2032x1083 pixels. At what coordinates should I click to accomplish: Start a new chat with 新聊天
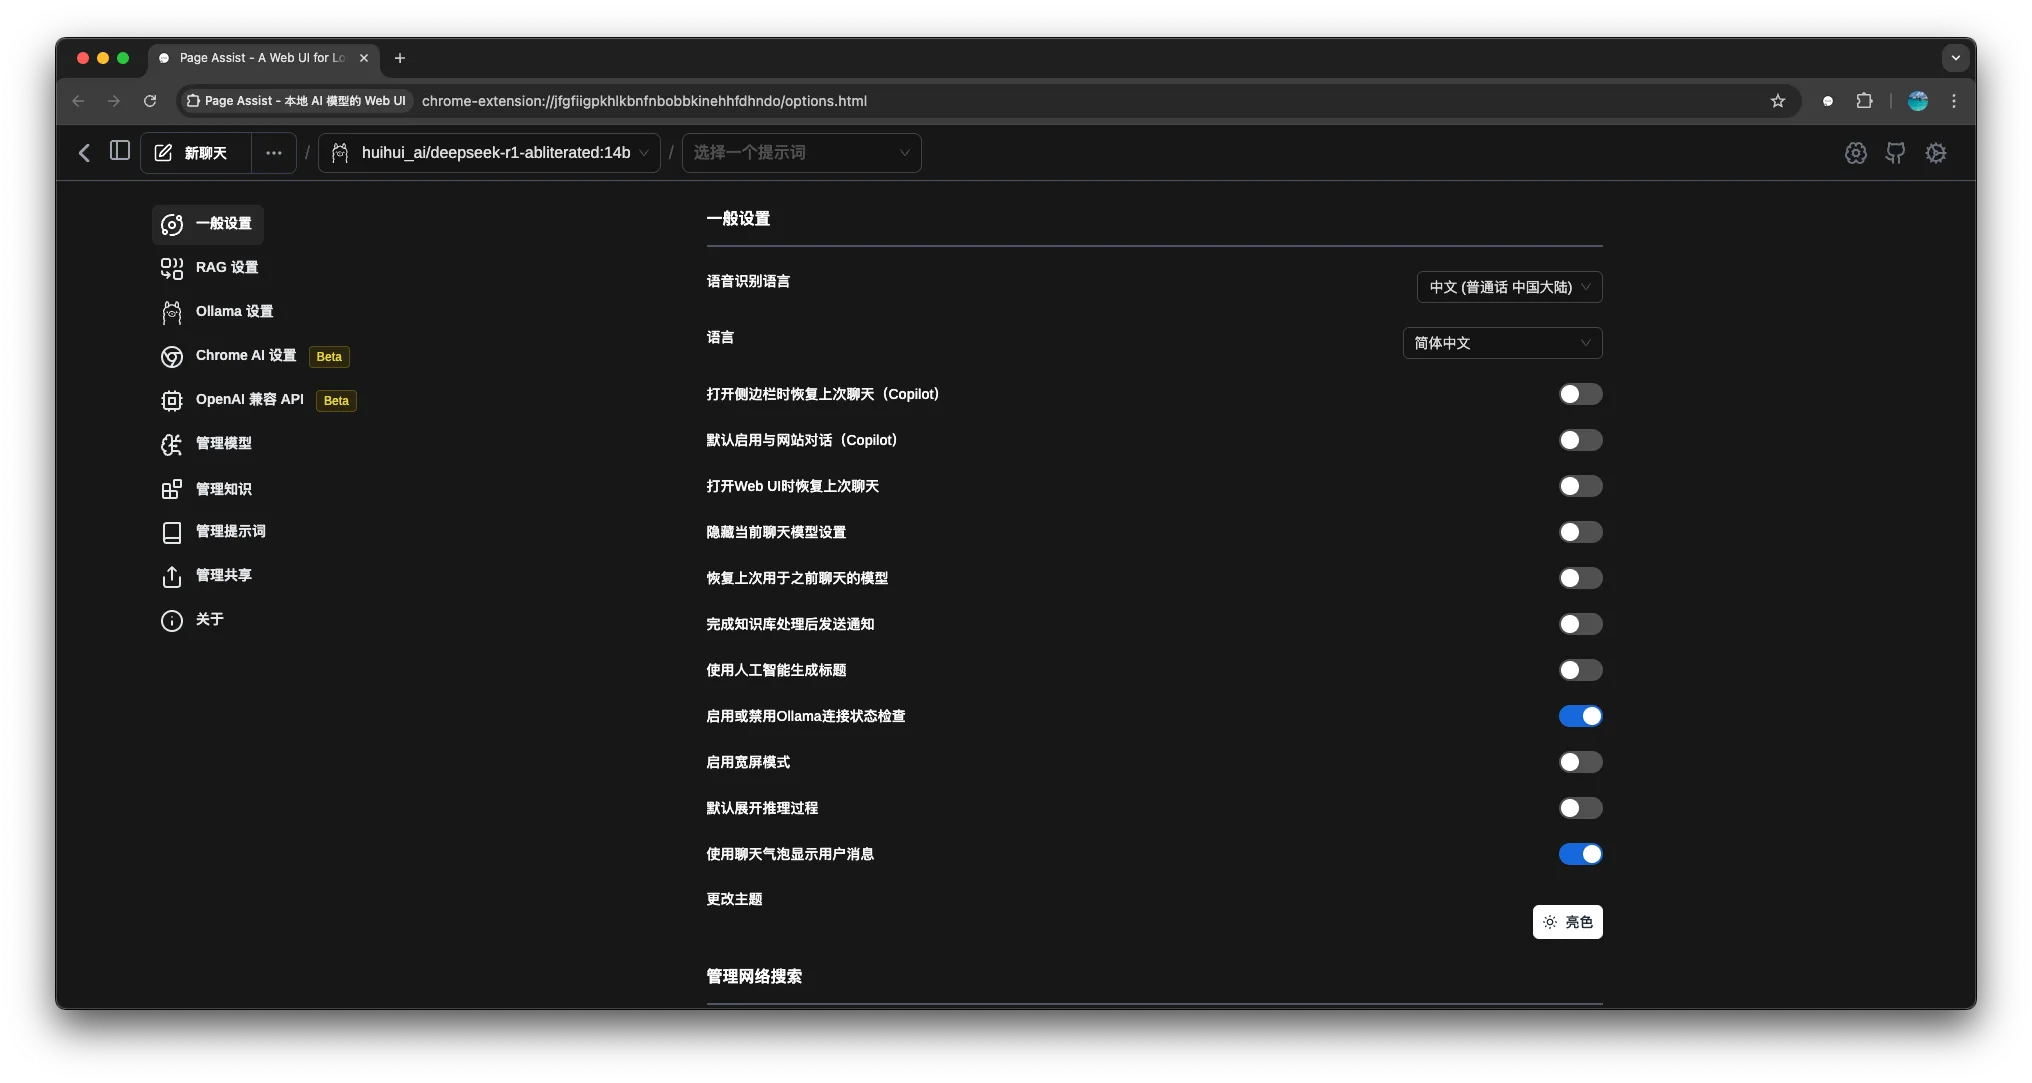tap(195, 153)
